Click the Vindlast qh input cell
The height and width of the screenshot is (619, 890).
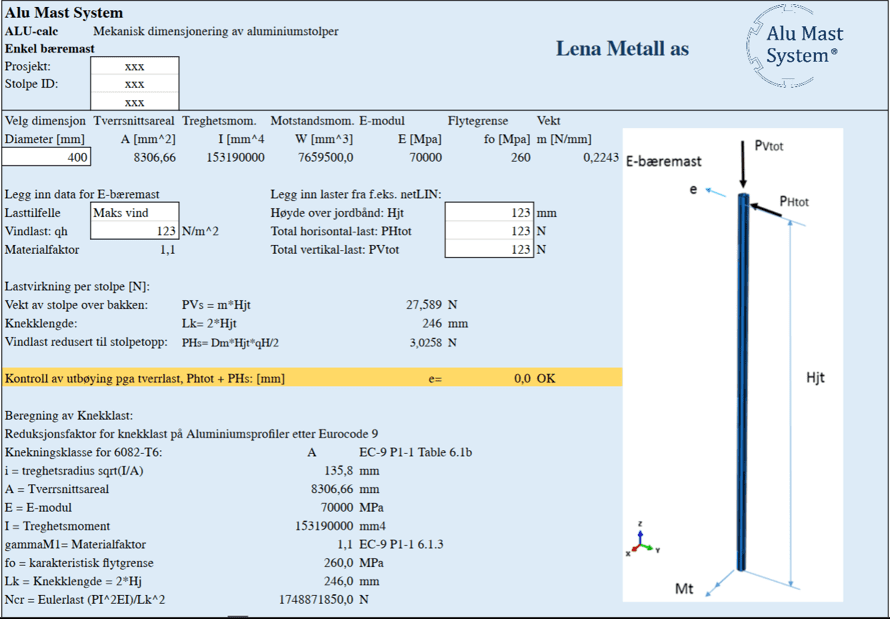pyautogui.click(x=135, y=231)
